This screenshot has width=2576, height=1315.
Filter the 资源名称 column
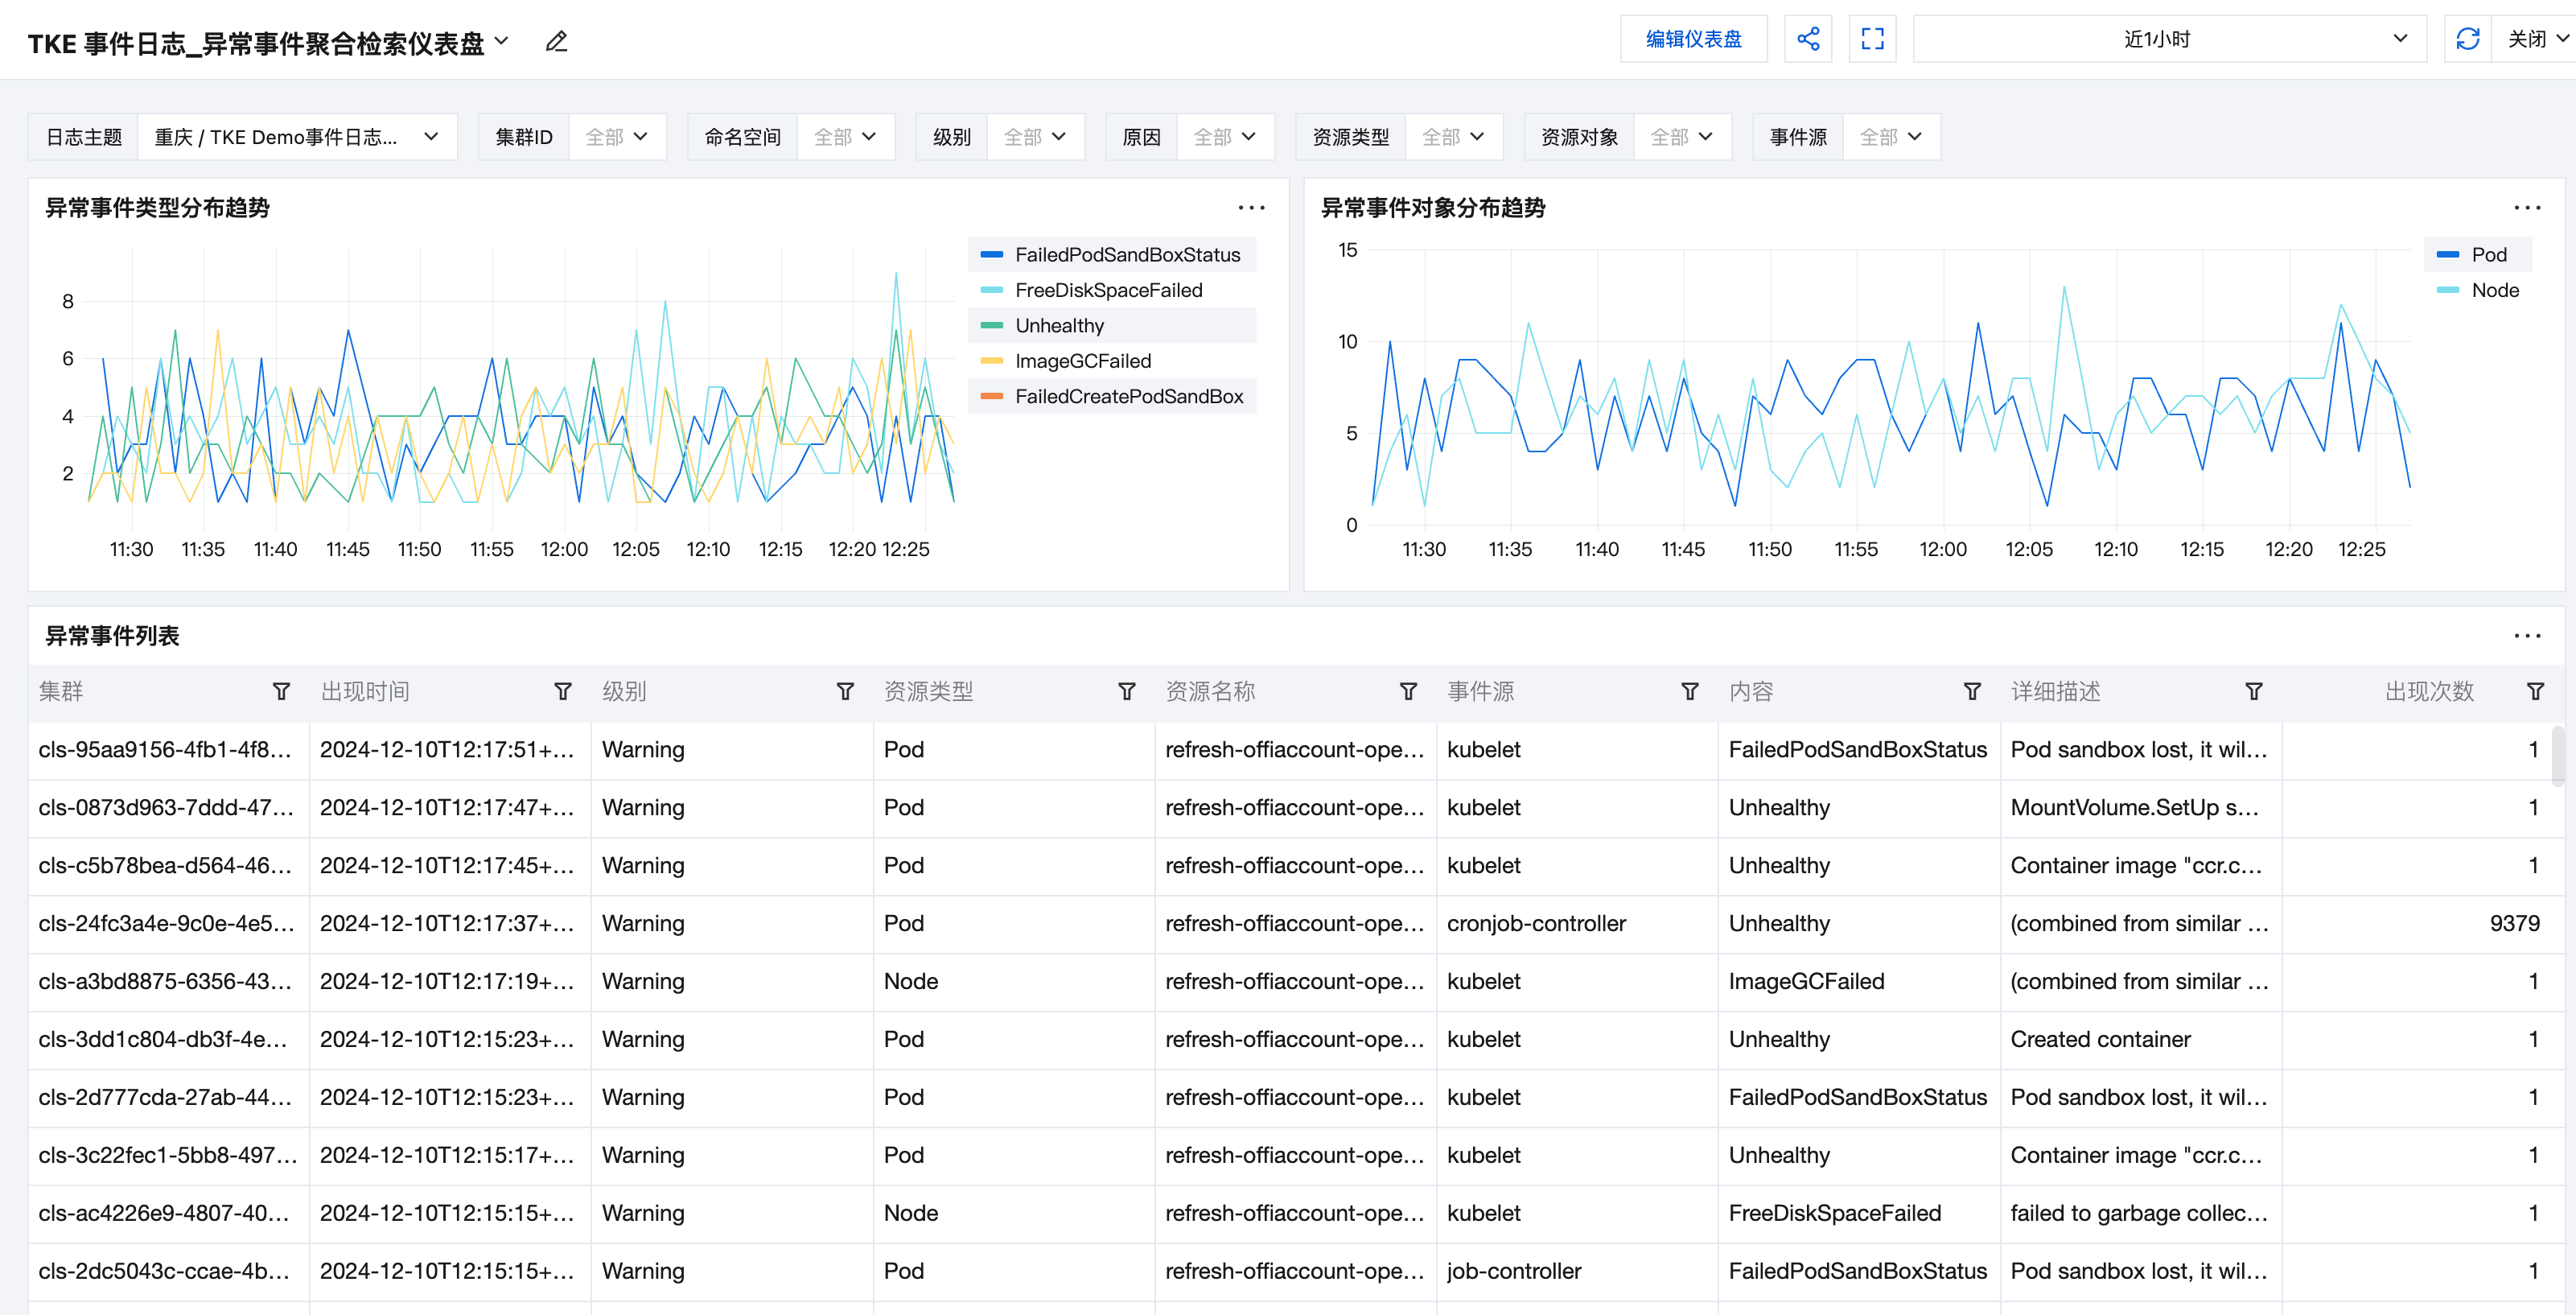(1408, 691)
